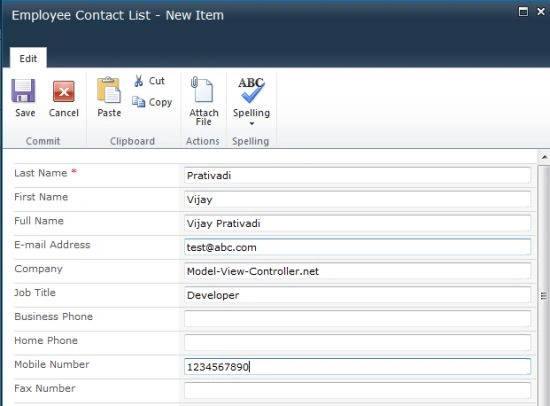
Task: Click the Spelling group label below the button
Action: [x=250, y=141]
